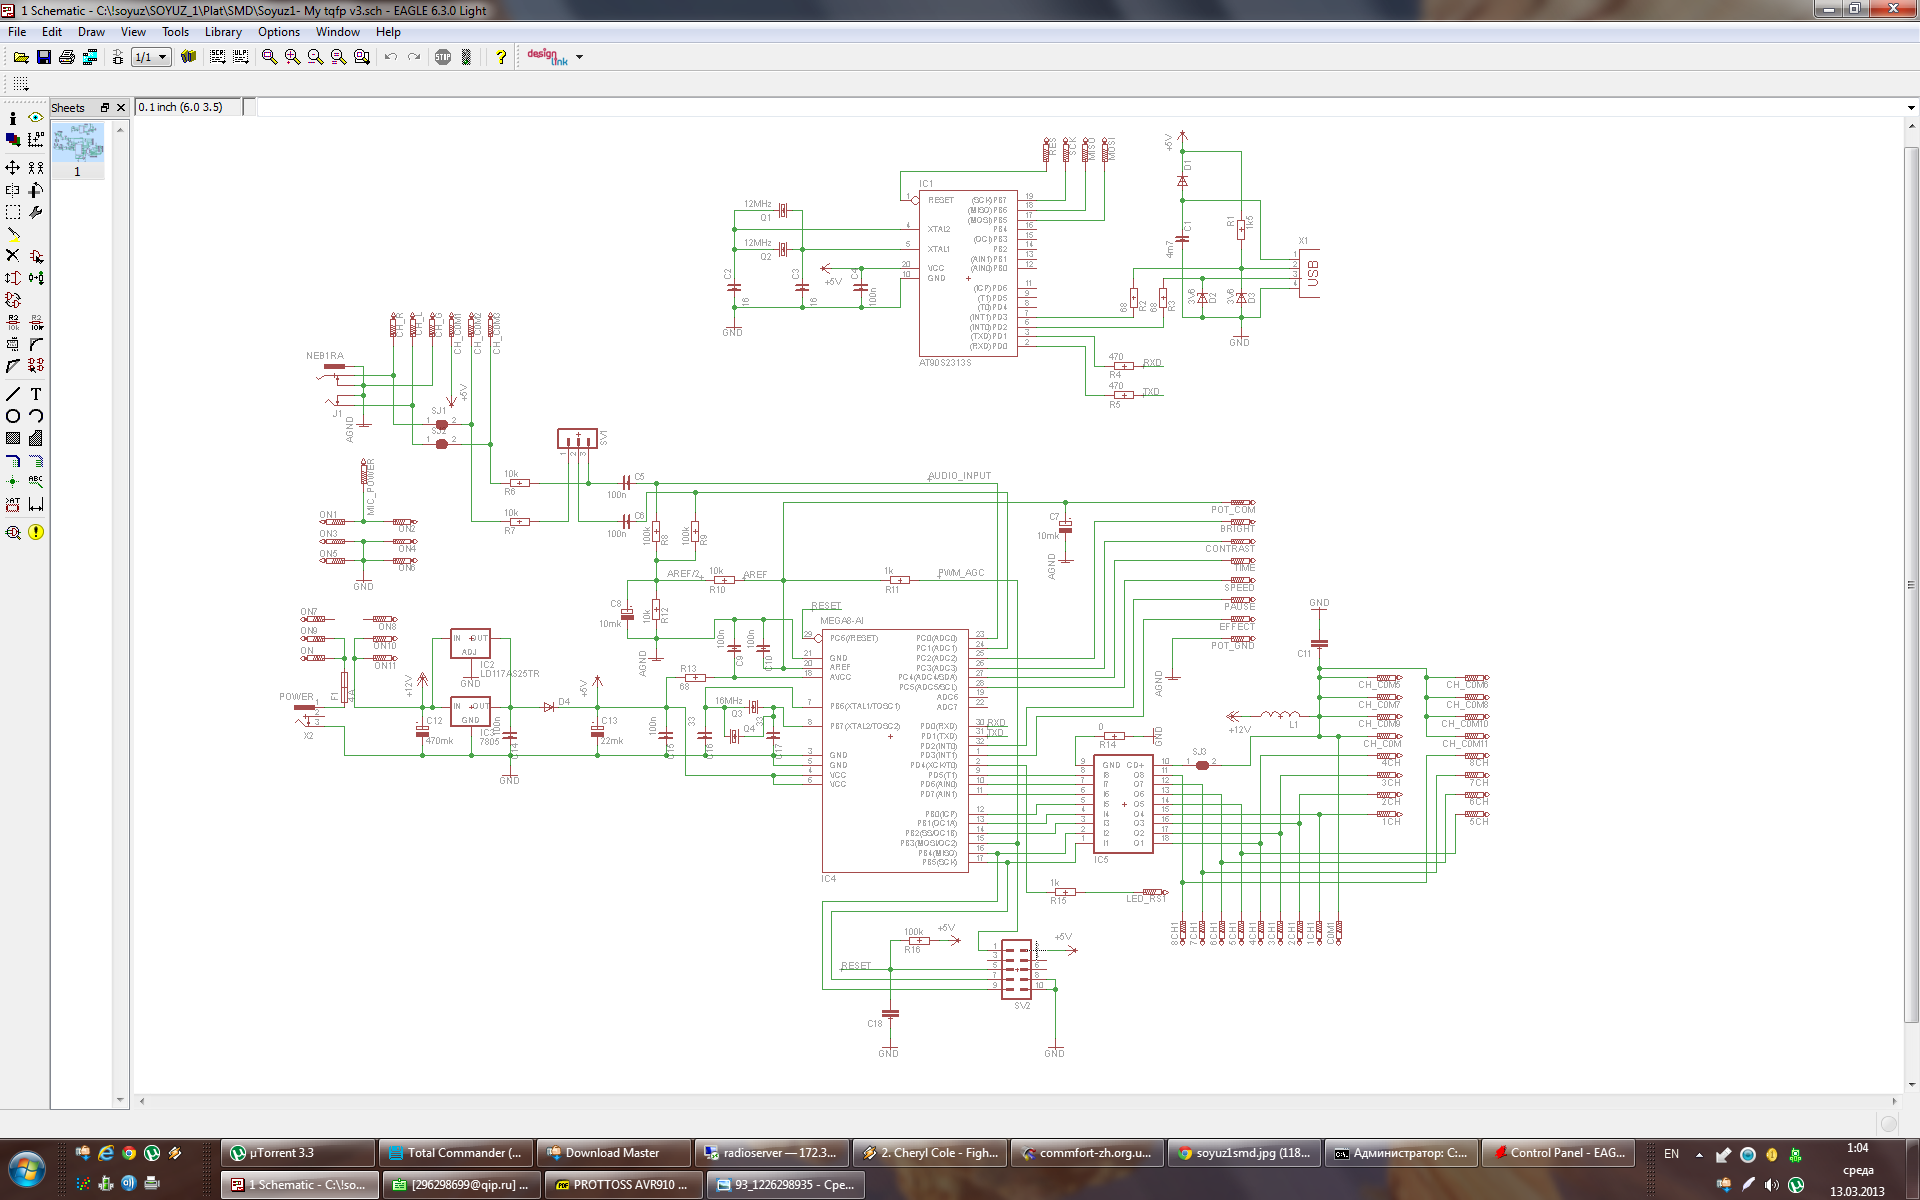
Task: Open the 1/1 sheet selector dropdown
Action: pyautogui.click(x=162, y=57)
